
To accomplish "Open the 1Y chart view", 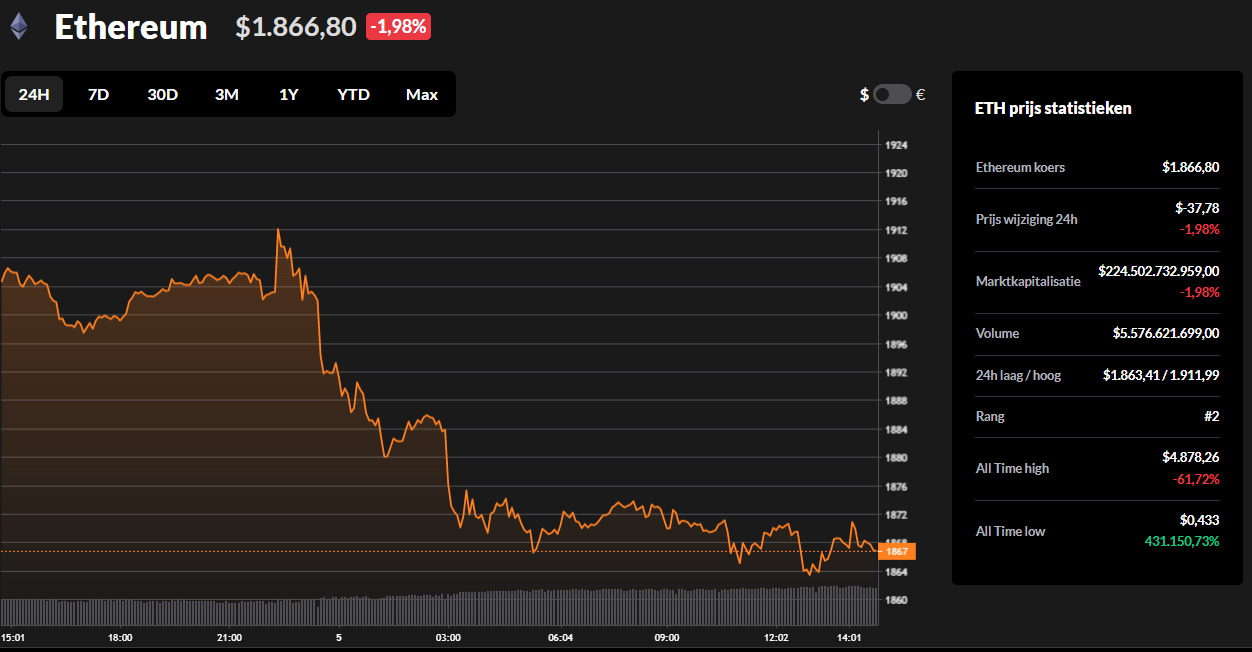I will (x=289, y=94).
